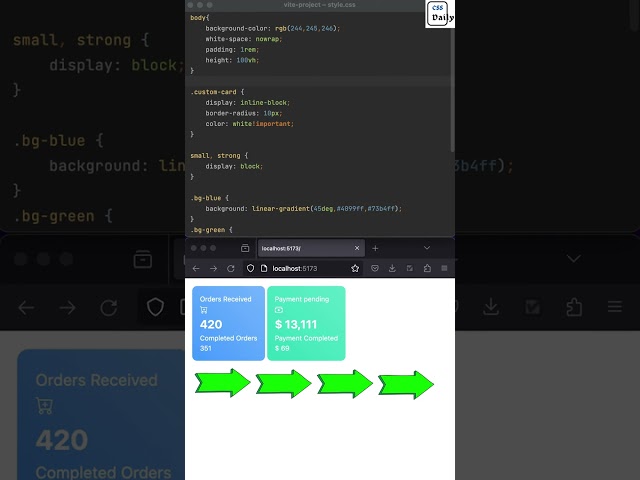Click the 'color: white!important;' line
Image resolution: width=640 pixels, height=480 pixels.
[x=249, y=124]
